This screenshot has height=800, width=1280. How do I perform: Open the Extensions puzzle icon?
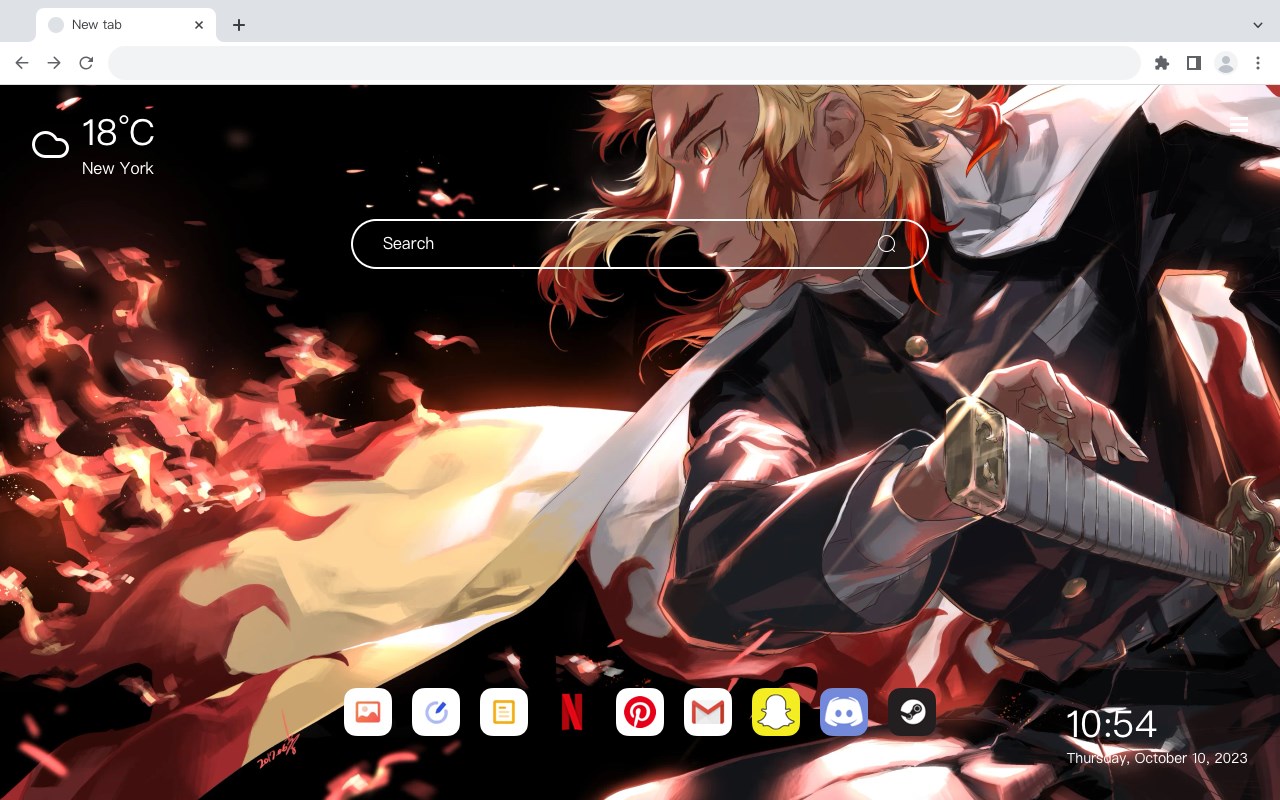(1161, 63)
